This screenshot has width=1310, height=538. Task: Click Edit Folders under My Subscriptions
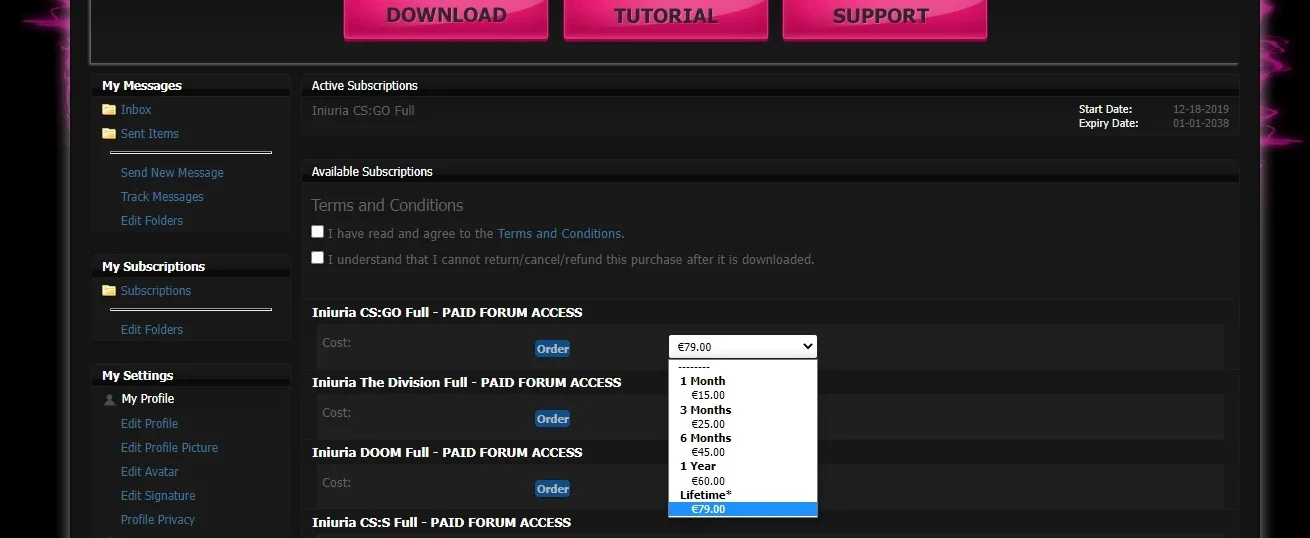point(152,330)
